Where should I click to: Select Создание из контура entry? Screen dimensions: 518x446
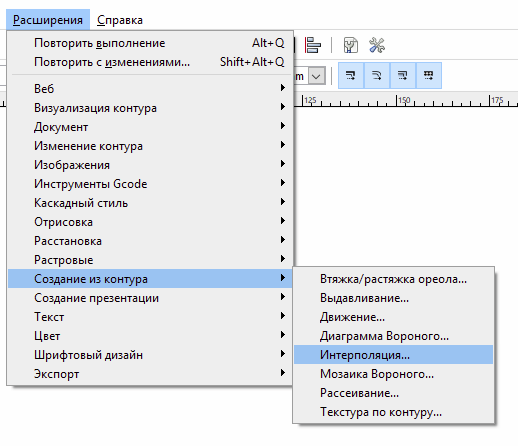pyautogui.click(x=150, y=279)
